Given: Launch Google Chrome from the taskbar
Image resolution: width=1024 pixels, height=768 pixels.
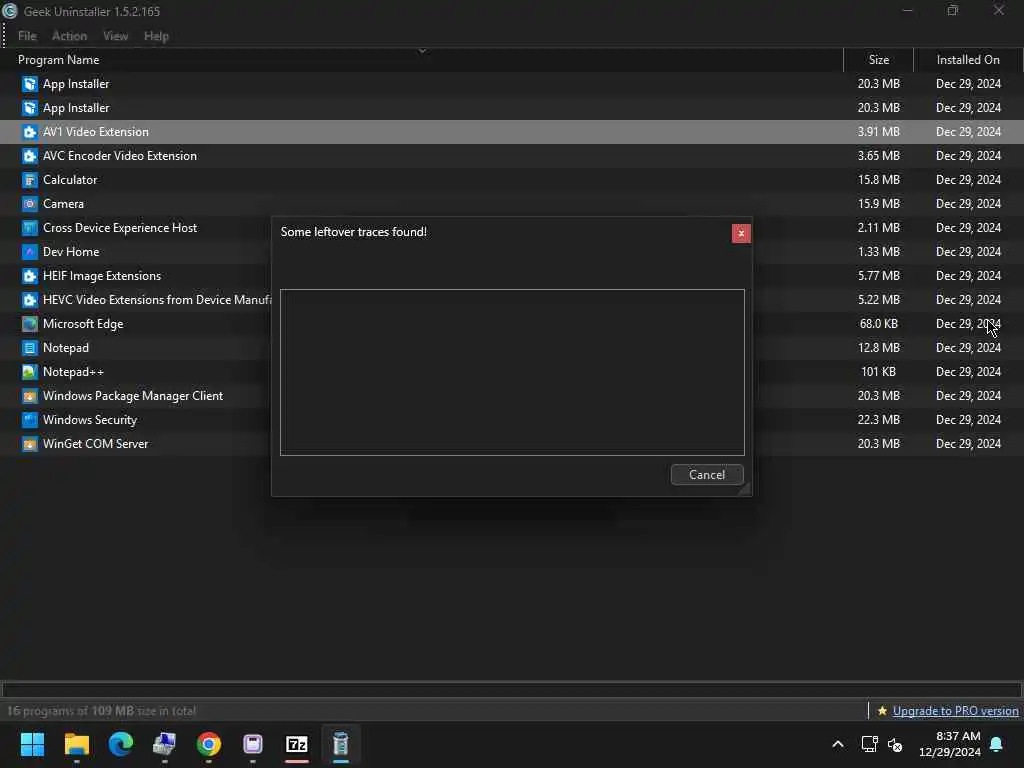Looking at the screenshot, I should [x=209, y=744].
